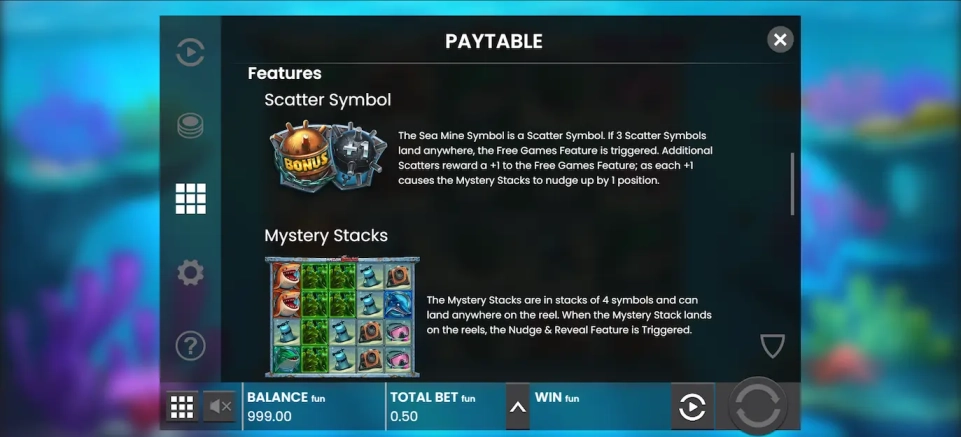Click the Bonus sea mine scatter symbol
Image resolution: width=961 pixels, height=437 pixels.
(x=300, y=158)
